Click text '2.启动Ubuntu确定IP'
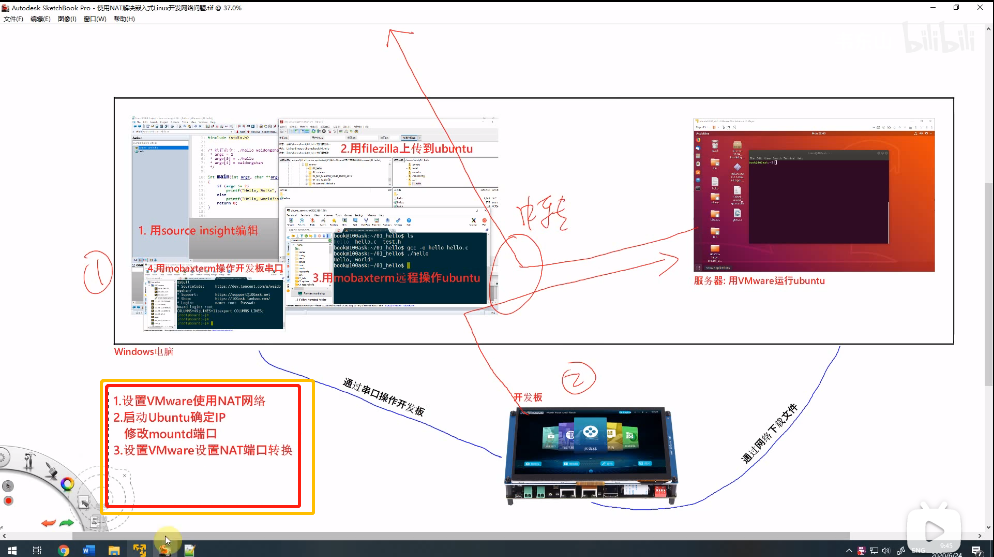Image resolution: width=994 pixels, height=557 pixels. pos(169,418)
